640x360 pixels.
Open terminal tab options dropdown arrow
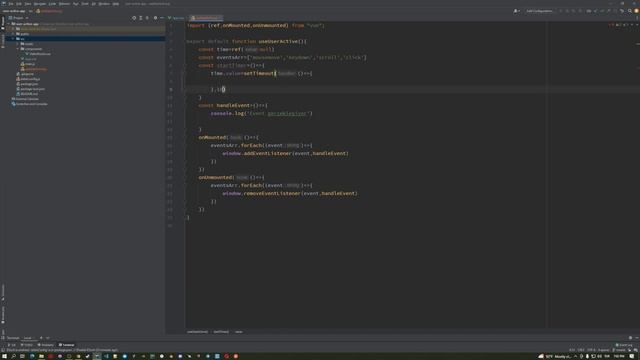click(x=48, y=338)
